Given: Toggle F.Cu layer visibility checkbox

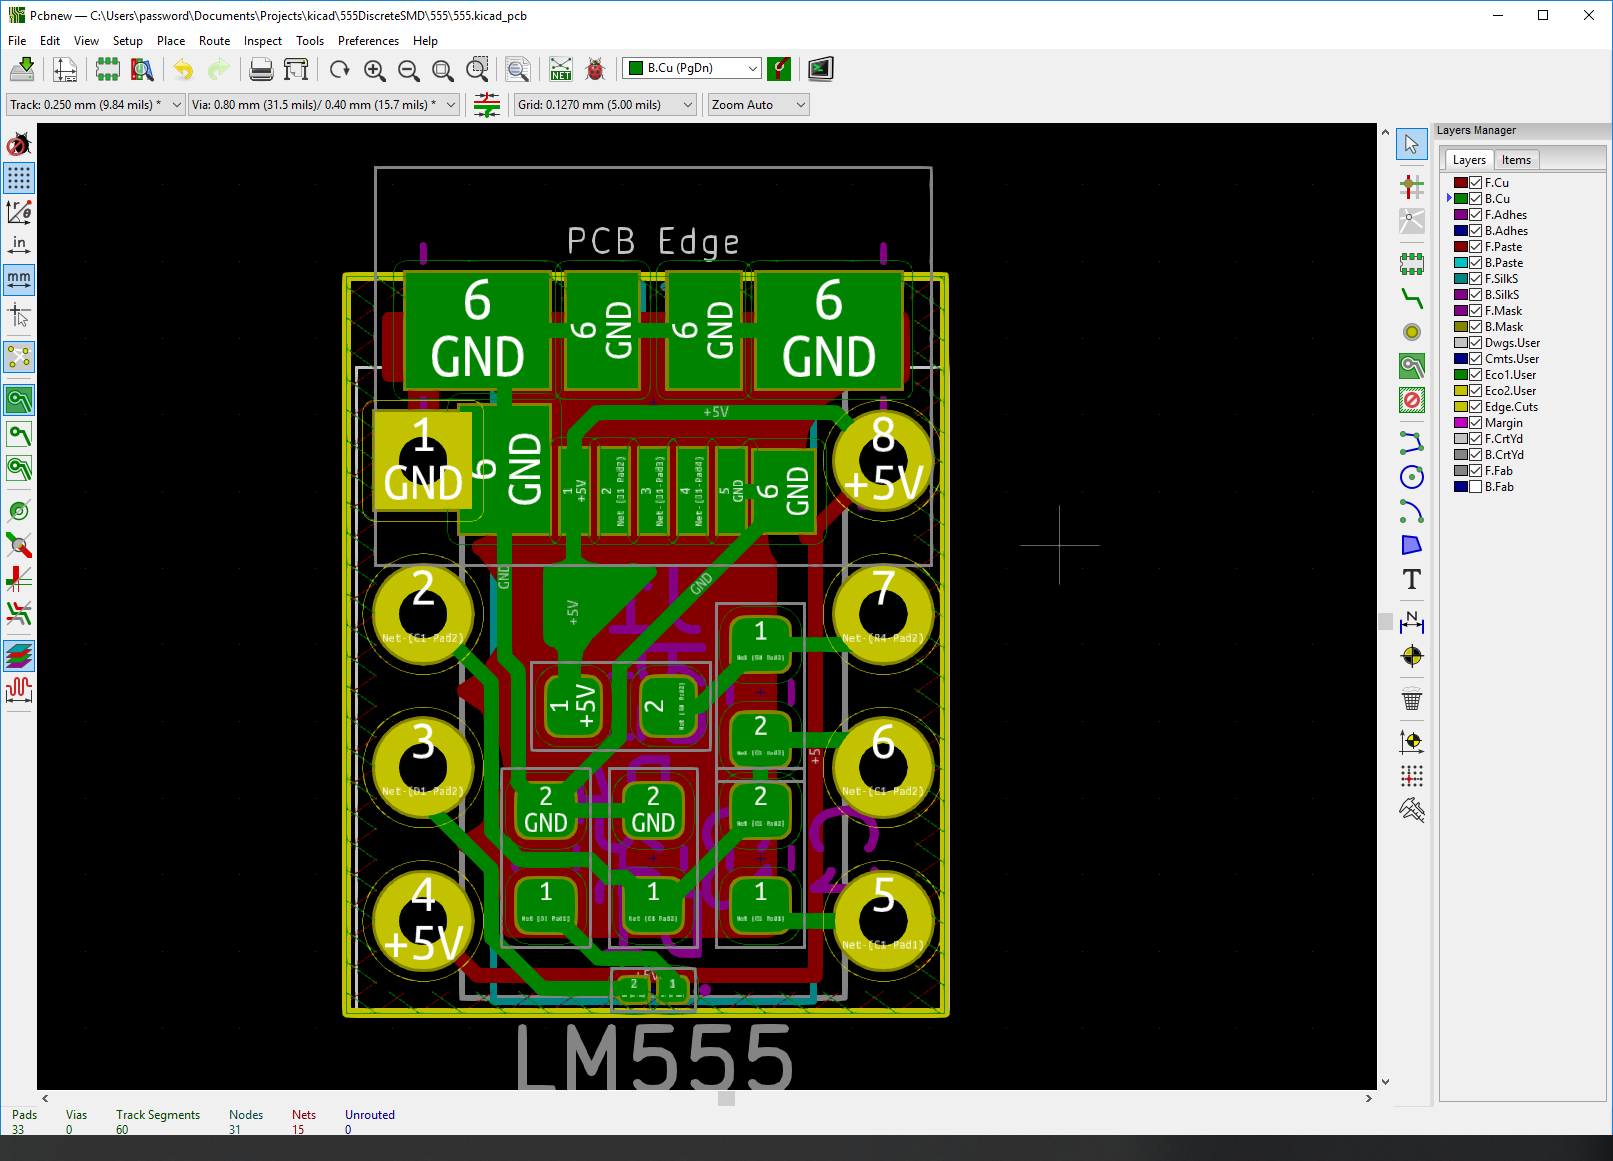Looking at the screenshot, I should pos(1475,183).
